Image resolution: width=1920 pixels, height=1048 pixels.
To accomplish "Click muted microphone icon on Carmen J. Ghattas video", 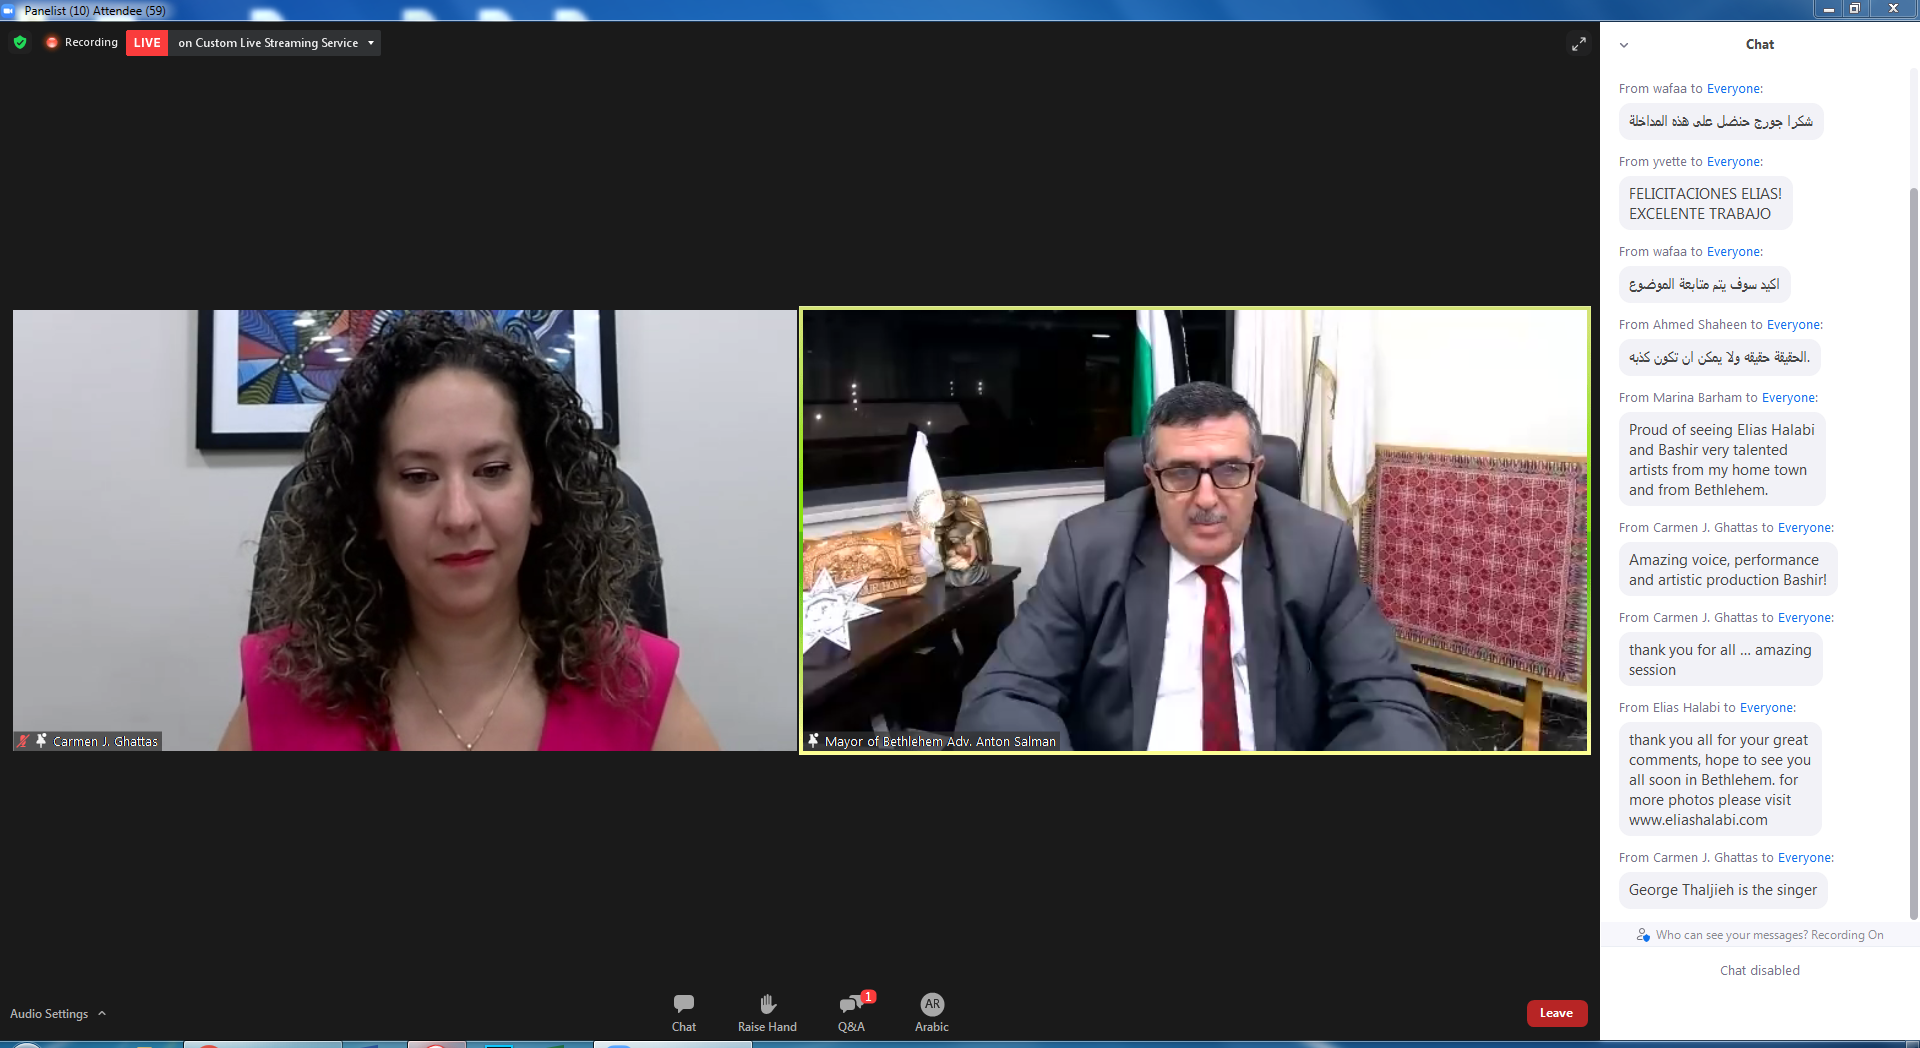I will coord(23,741).
